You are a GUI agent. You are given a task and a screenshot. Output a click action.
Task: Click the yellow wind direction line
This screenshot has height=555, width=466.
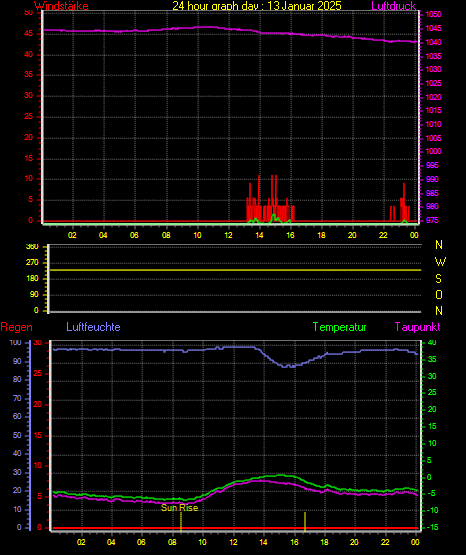tap(235, 270)
